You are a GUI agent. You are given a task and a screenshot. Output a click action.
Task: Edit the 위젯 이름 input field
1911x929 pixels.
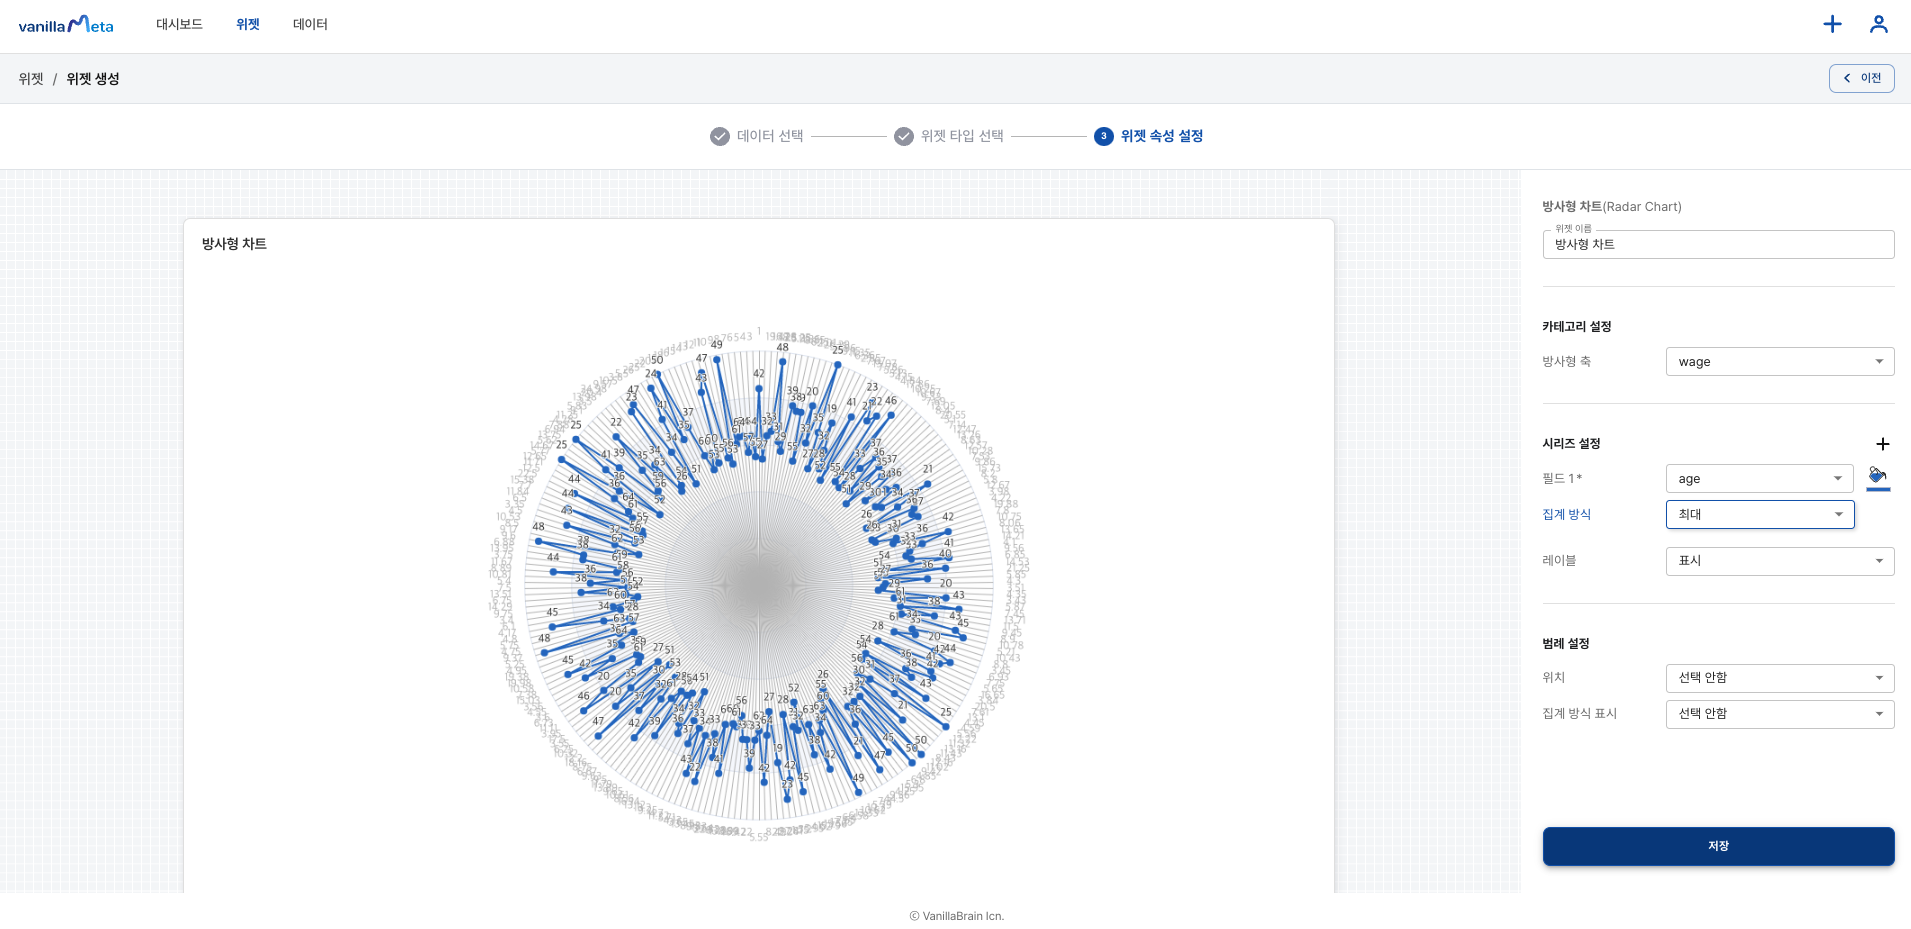point(1718,245)
